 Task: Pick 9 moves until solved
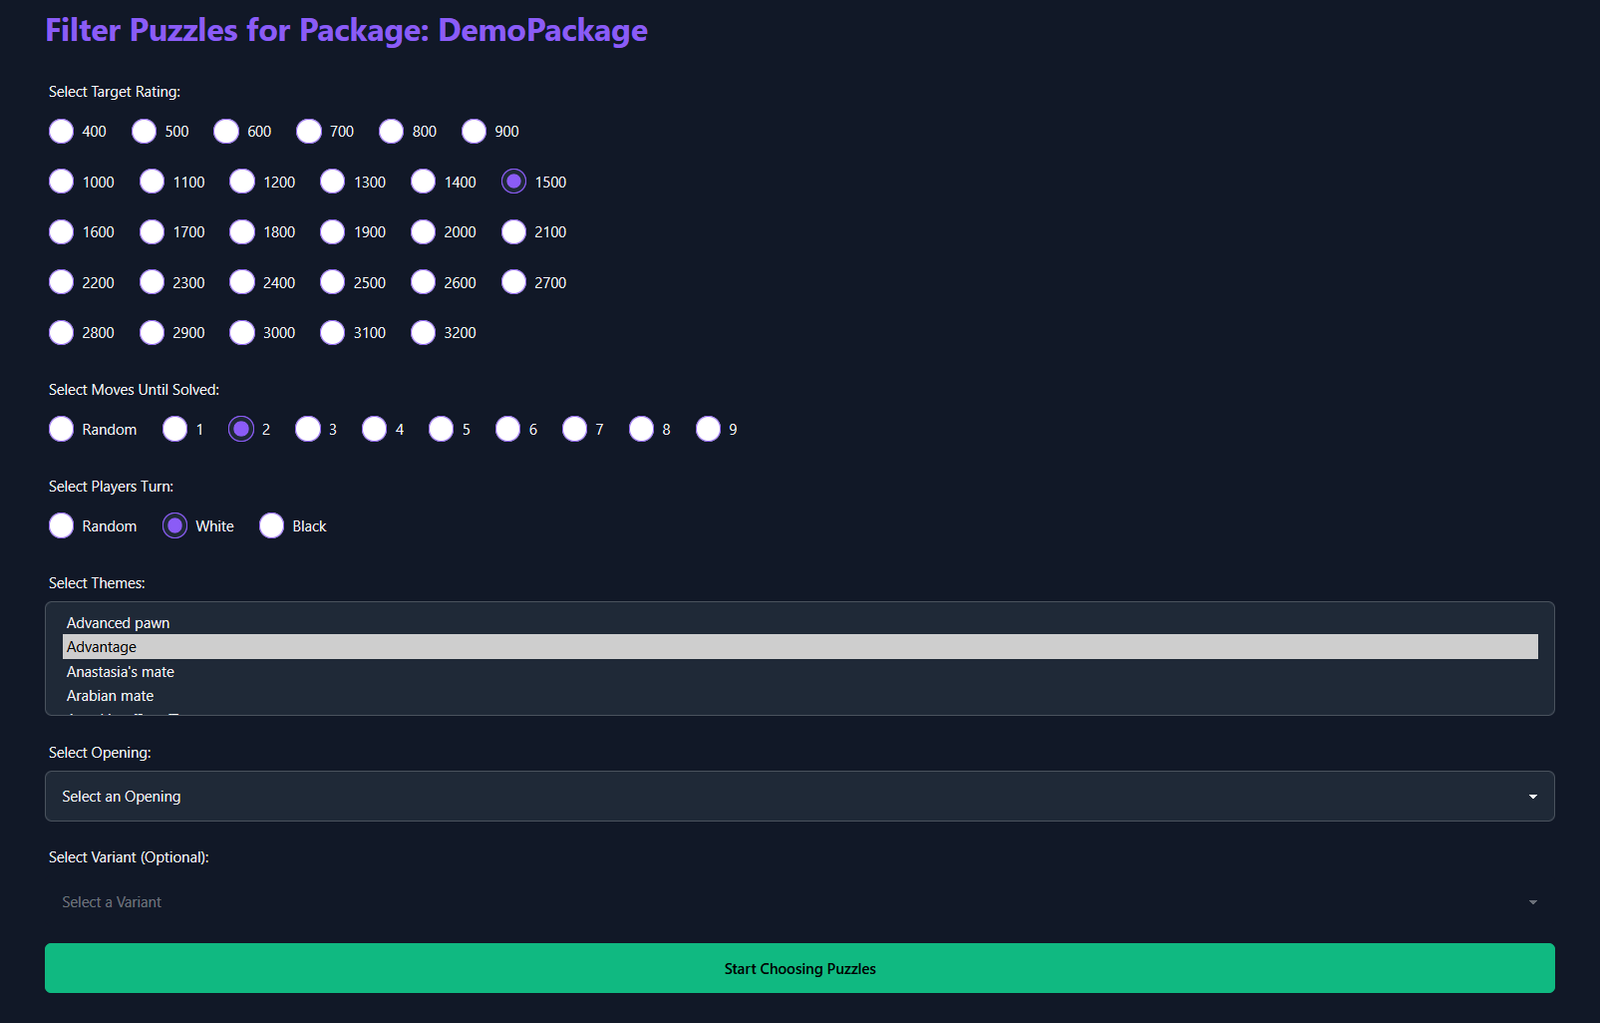point(708,429)
